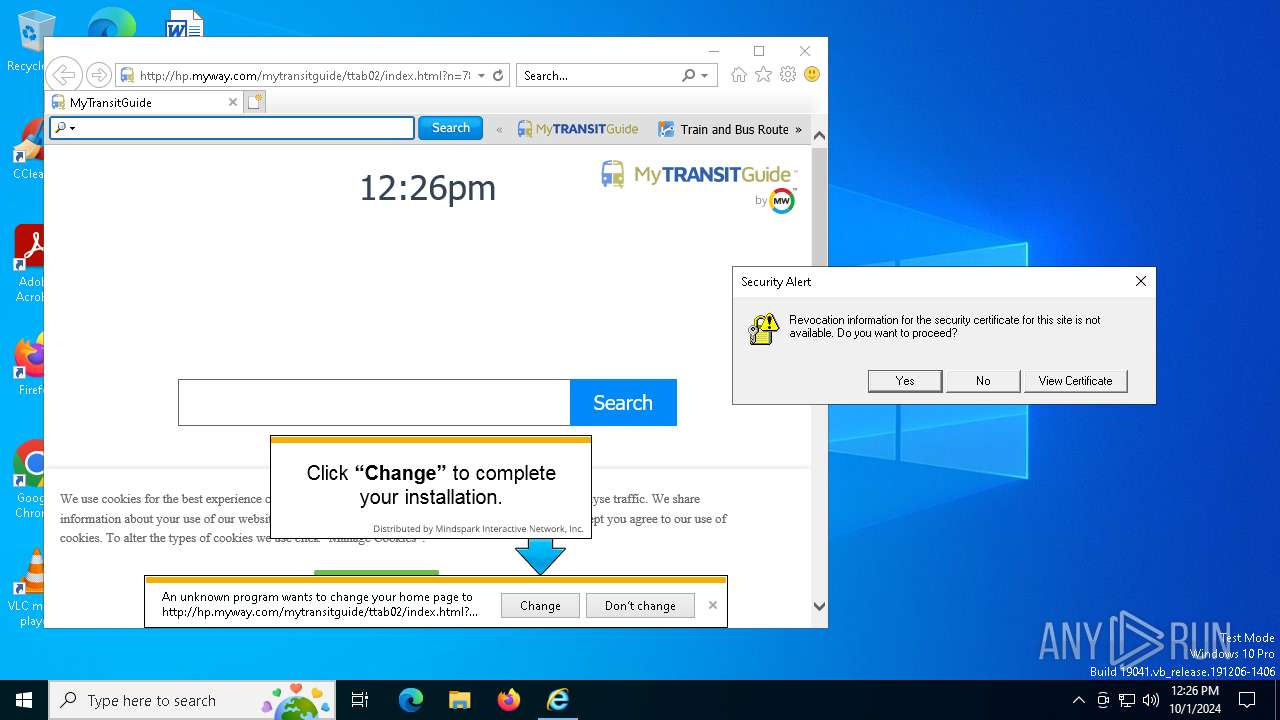Click View Certificate in Security Alert
The image size is (1280, 720).
(1075, 381)
